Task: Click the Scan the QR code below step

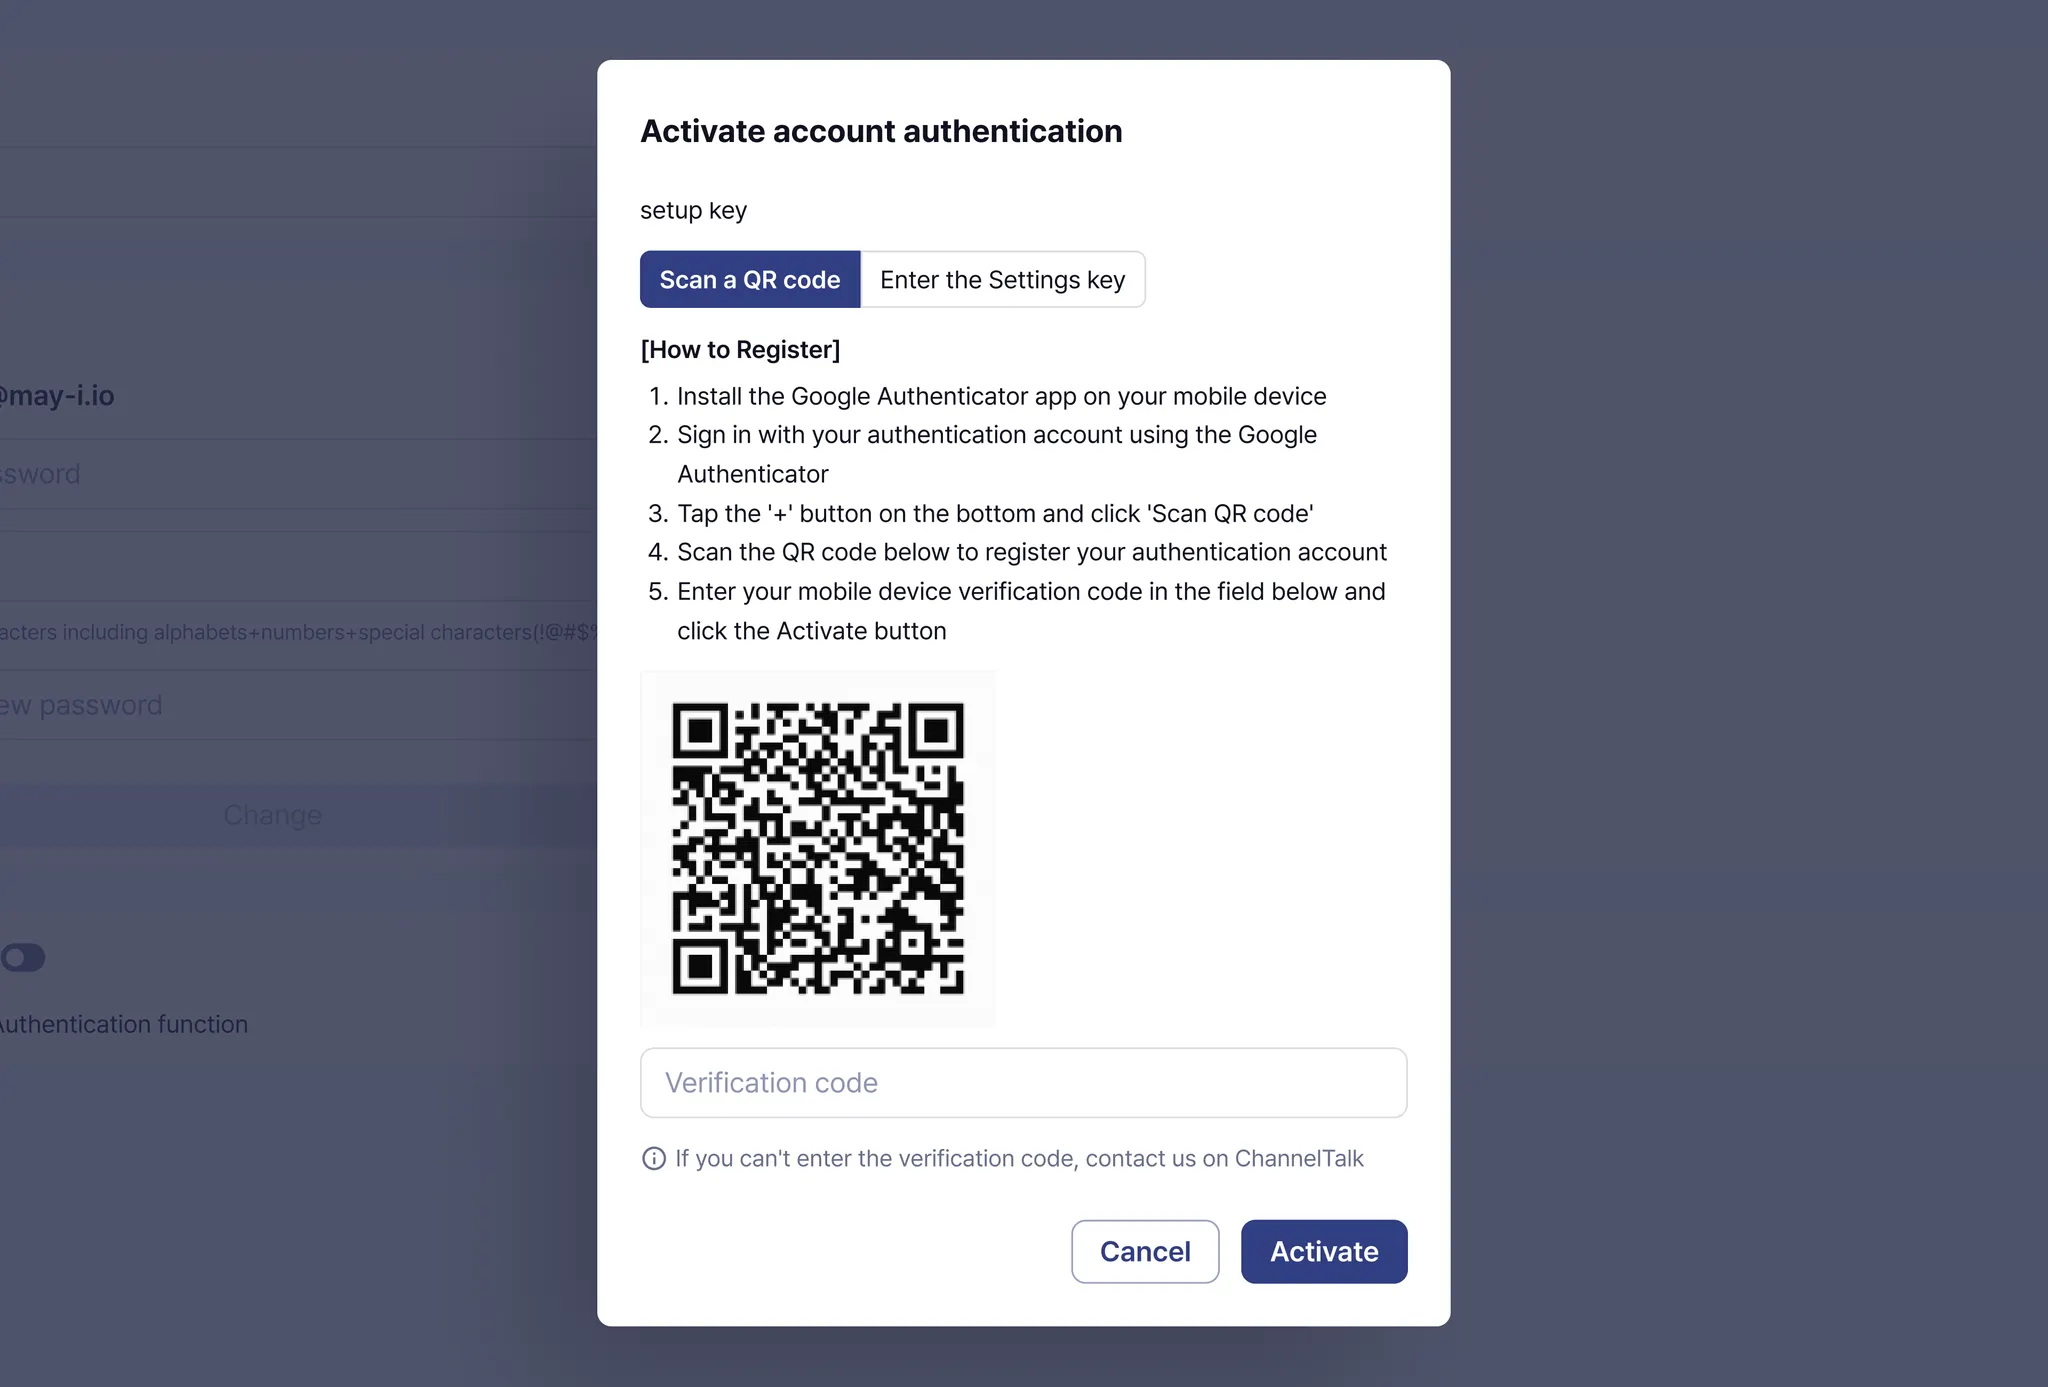Action: [1031, 552]
